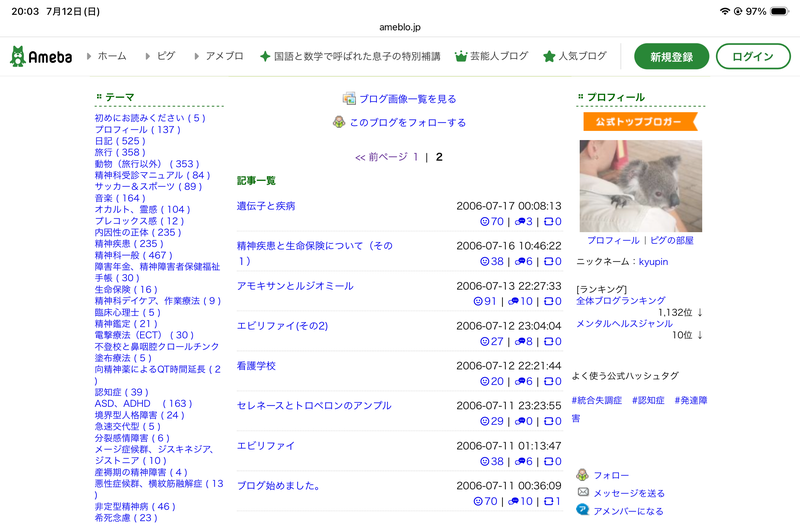Select the 認知症 ( 39 ) theme
800x525 pixels.
pyautogui.click(x=121, y=392)
